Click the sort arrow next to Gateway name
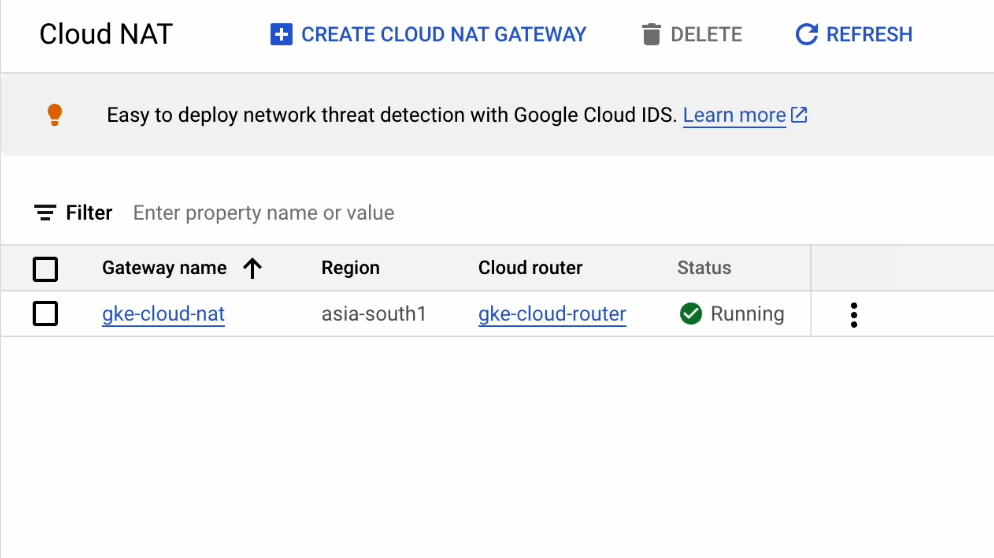Screen dimensions: 994x558 (252, 268)
